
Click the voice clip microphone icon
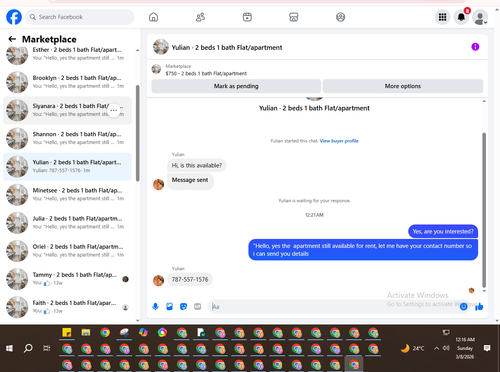point(155,306)
